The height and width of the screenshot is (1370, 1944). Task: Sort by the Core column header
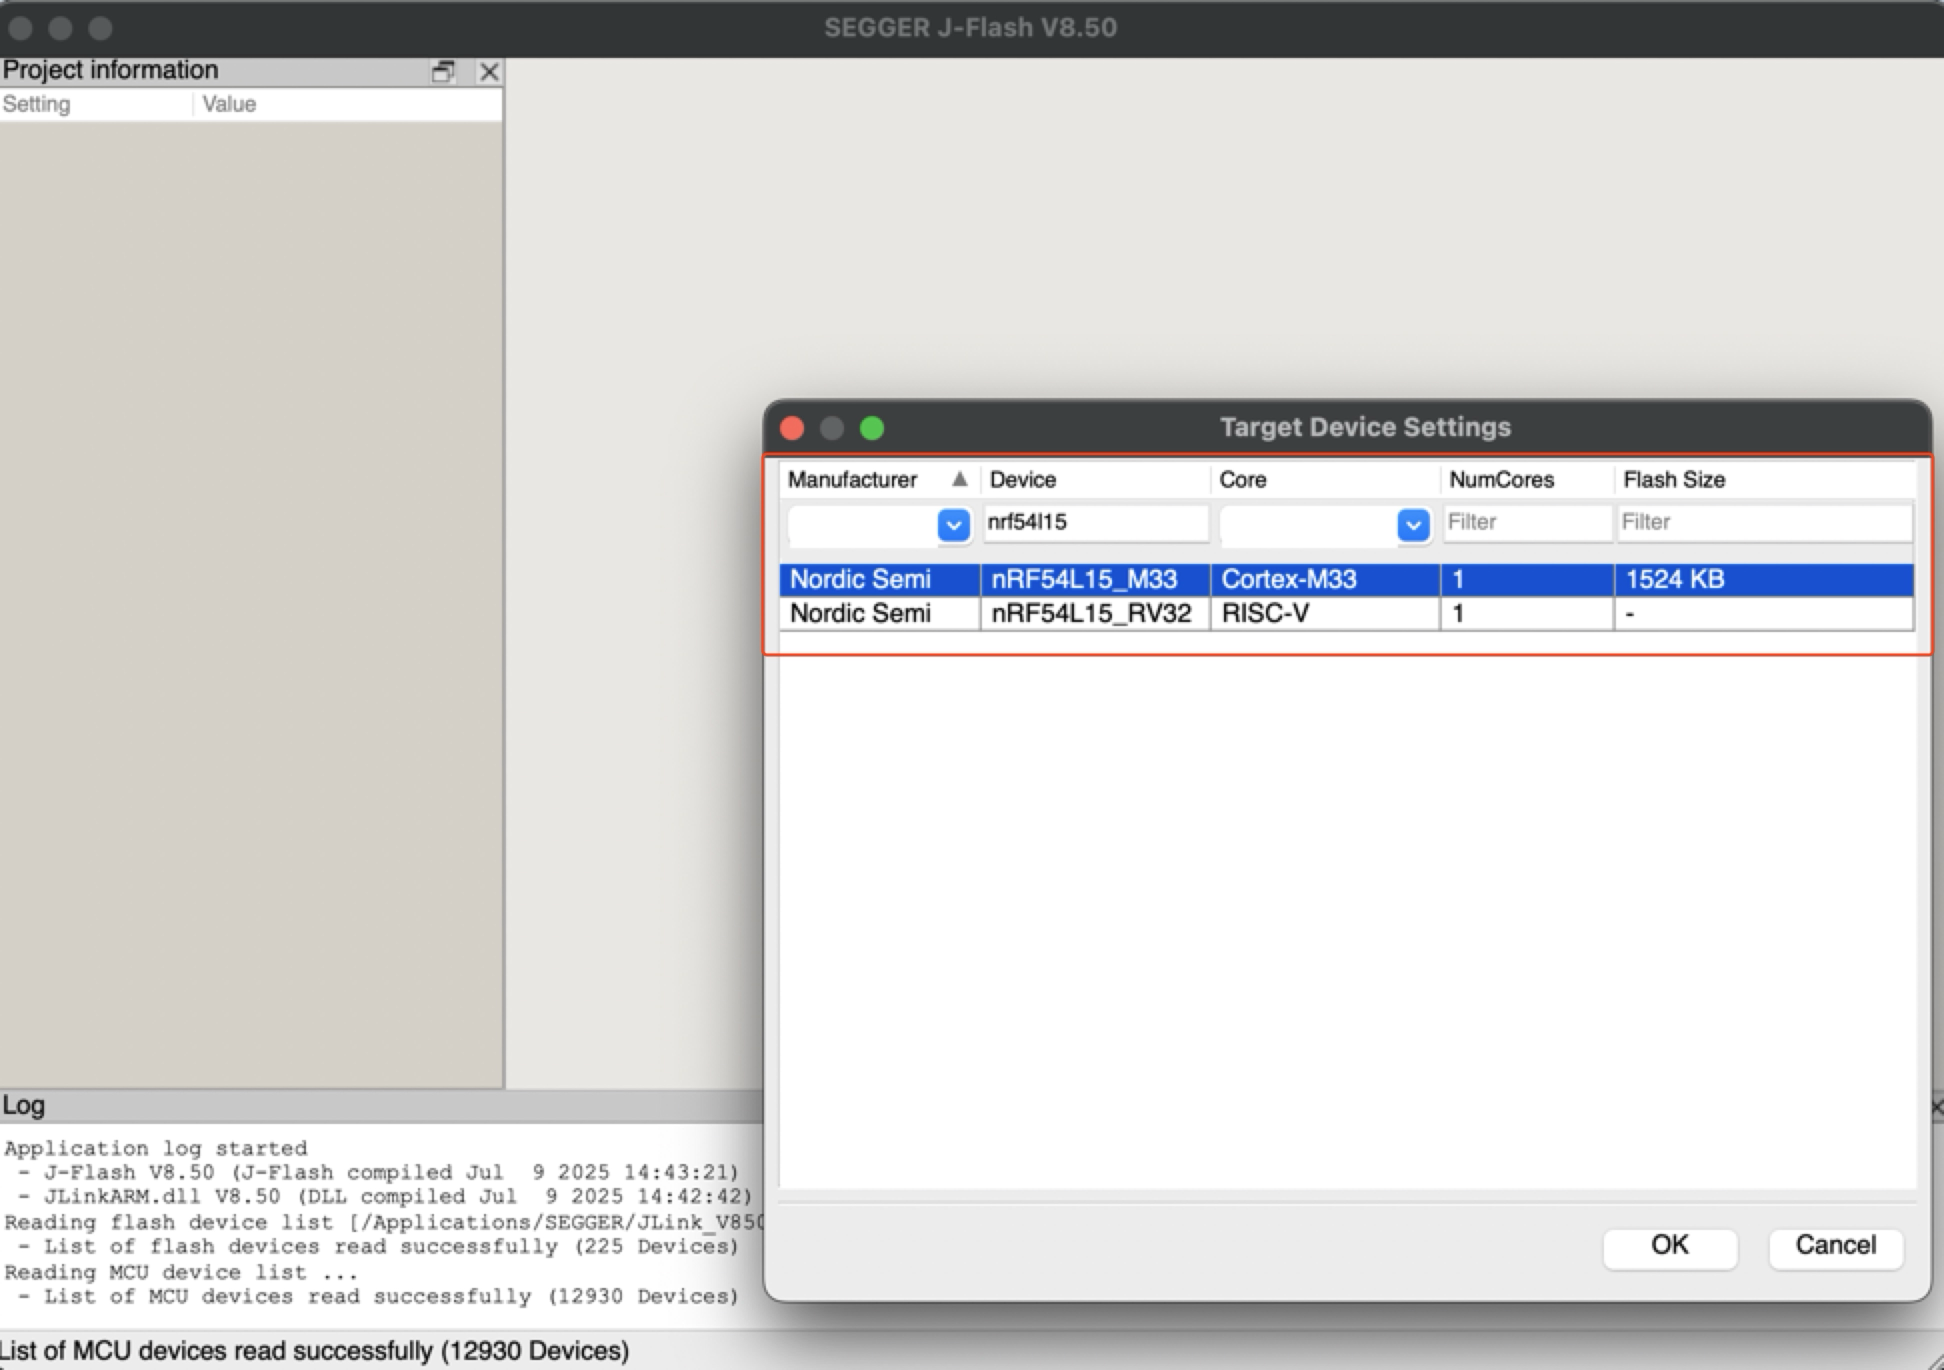[x=1325, y=480]
